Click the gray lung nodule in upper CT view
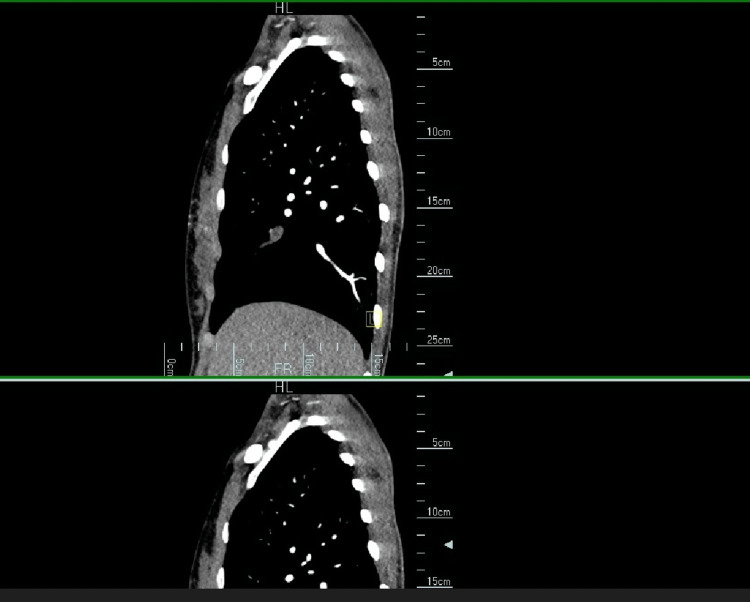This screenshot has width=750, height=602. [x=275, y=235]
